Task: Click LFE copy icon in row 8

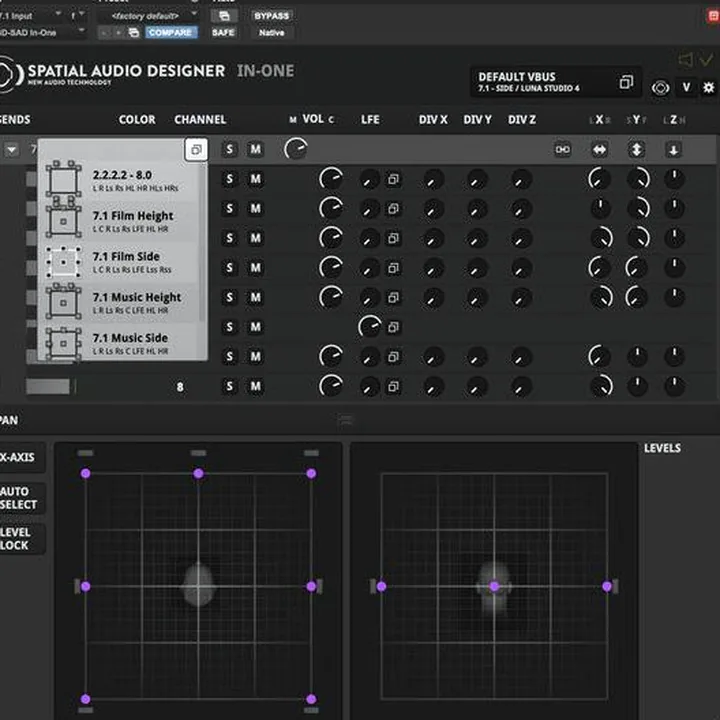Action: pos(393,387)
